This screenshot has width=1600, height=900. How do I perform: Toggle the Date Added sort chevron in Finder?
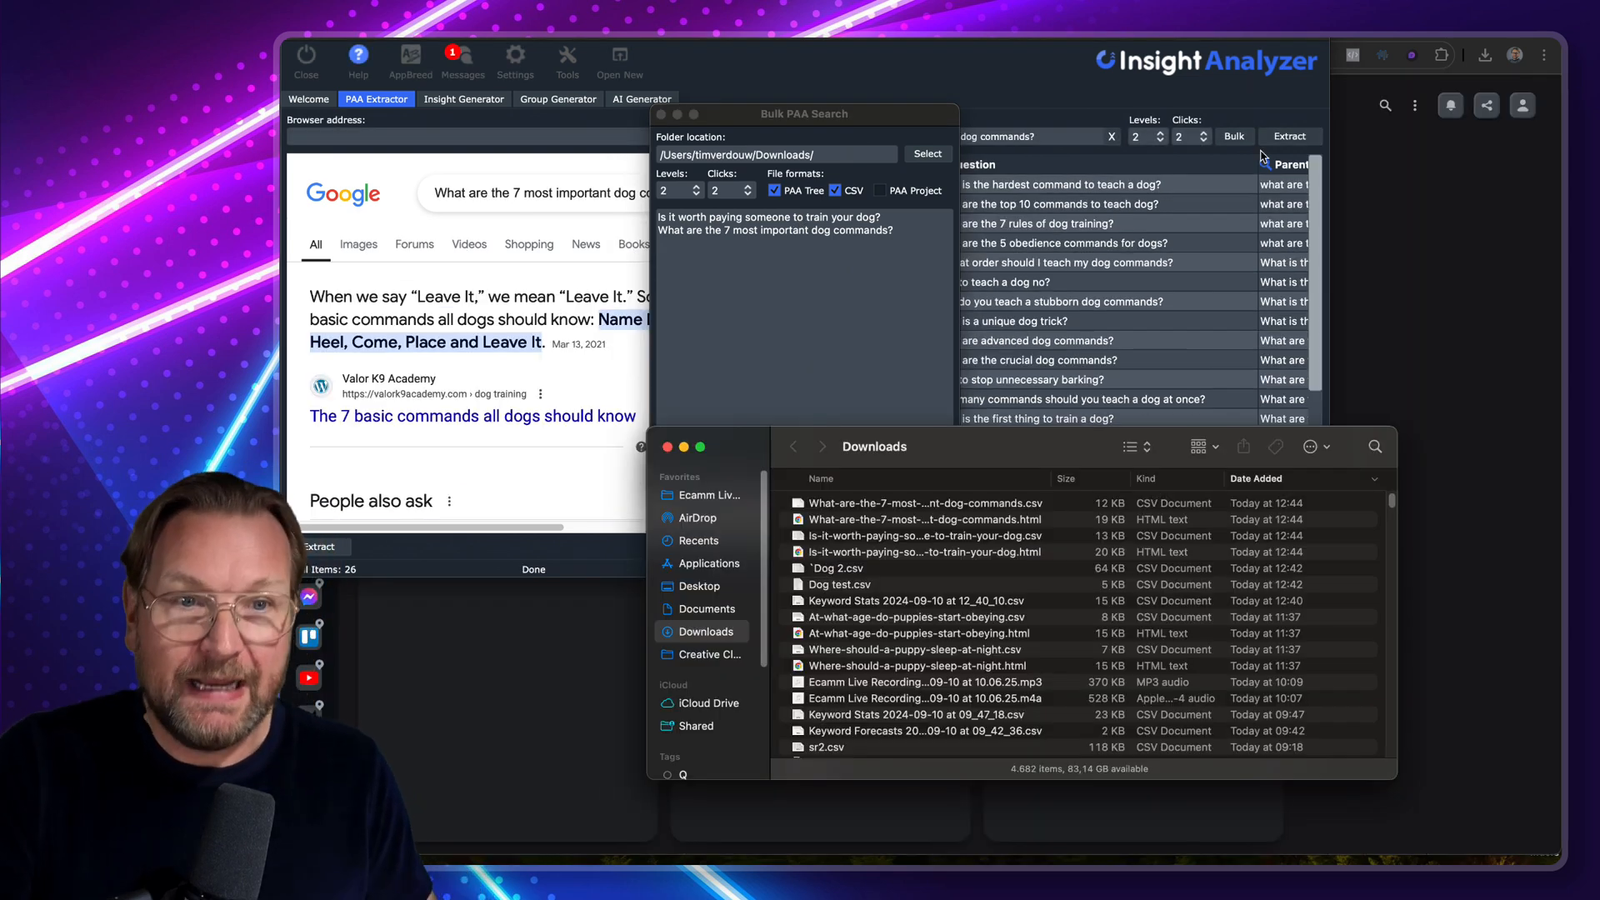pos(1374,479)
